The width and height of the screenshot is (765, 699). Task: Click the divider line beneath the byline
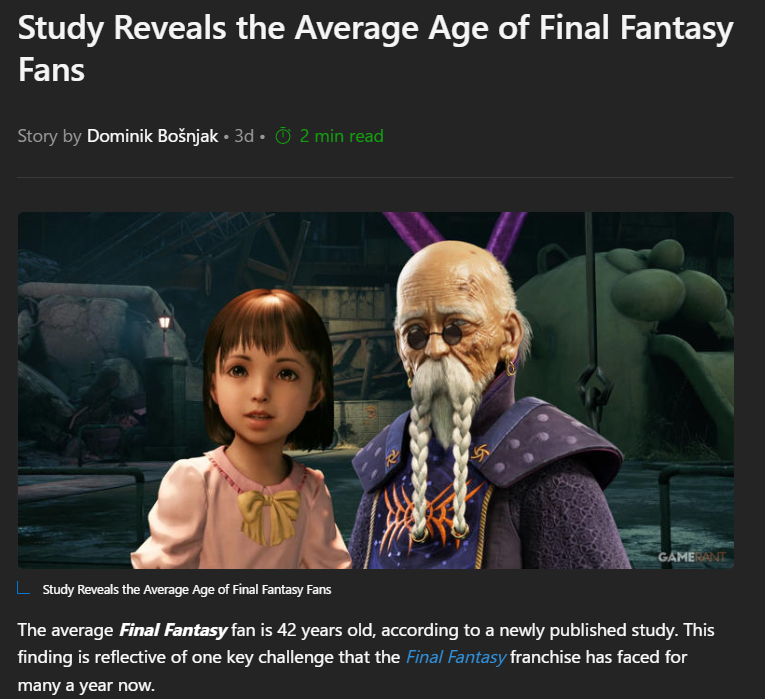coord(376,178)
